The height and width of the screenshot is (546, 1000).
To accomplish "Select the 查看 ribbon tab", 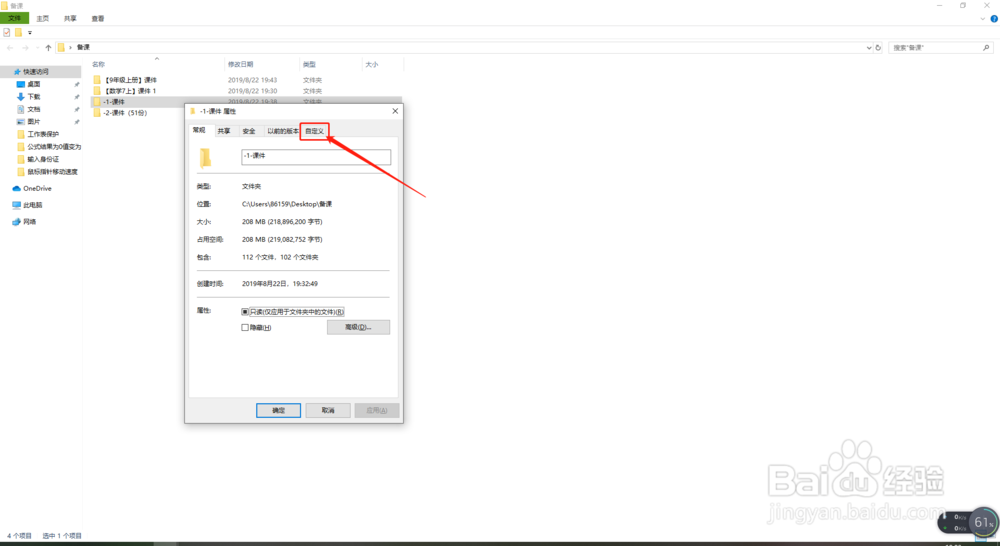I will [x=98, y=18].
